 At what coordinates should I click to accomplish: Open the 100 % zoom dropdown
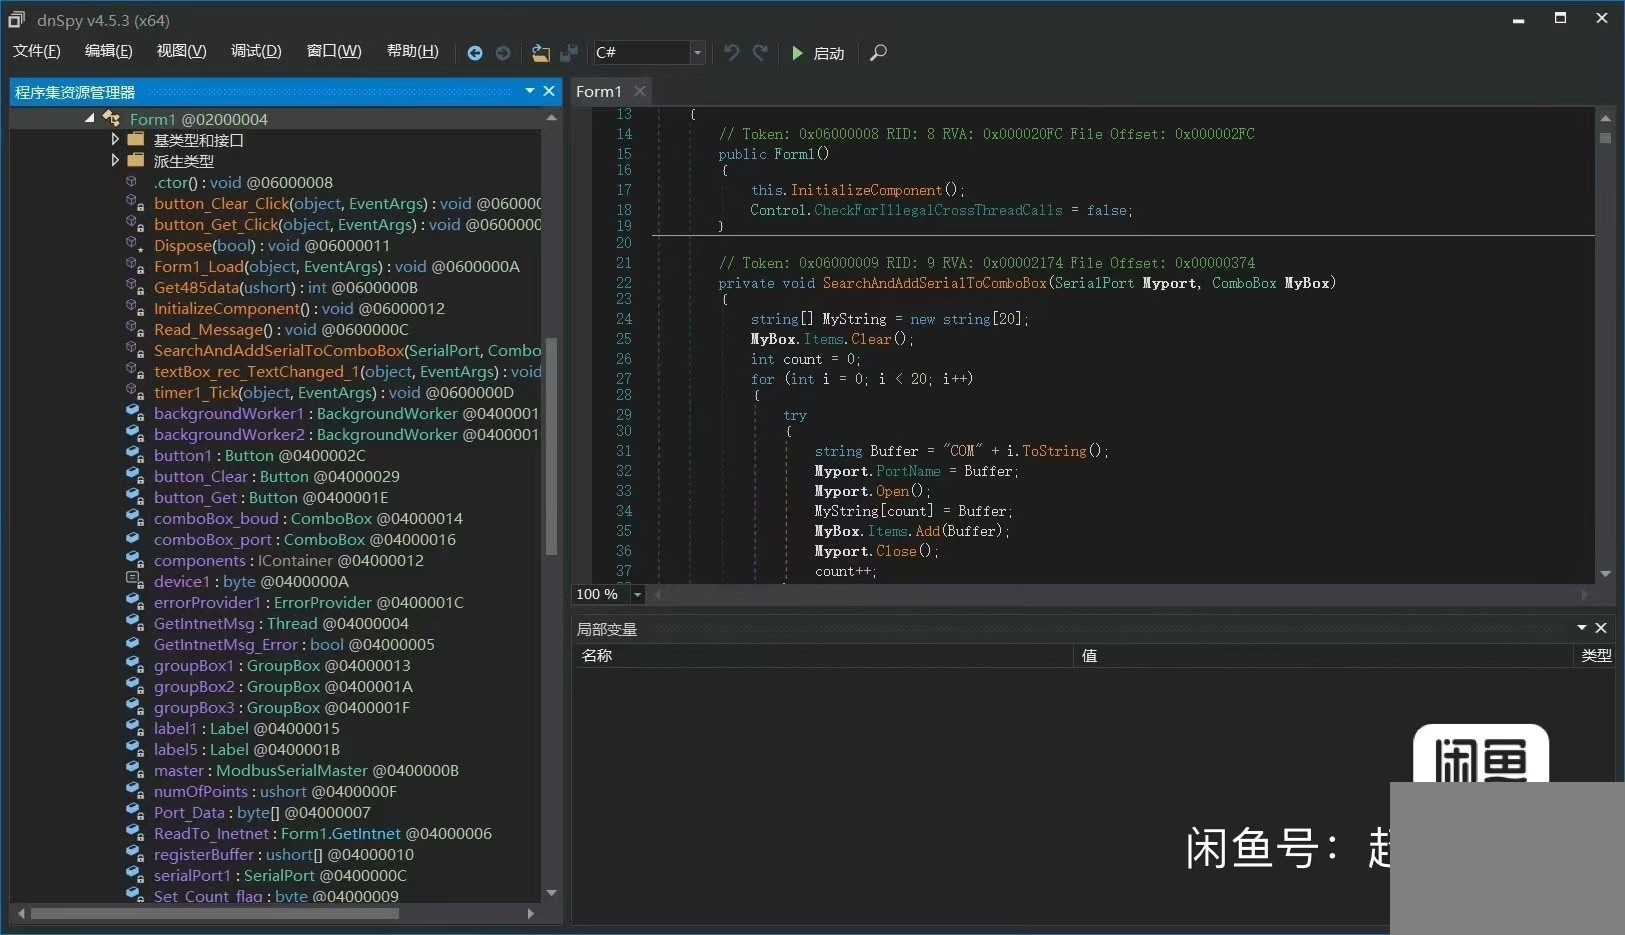(637, 594)
